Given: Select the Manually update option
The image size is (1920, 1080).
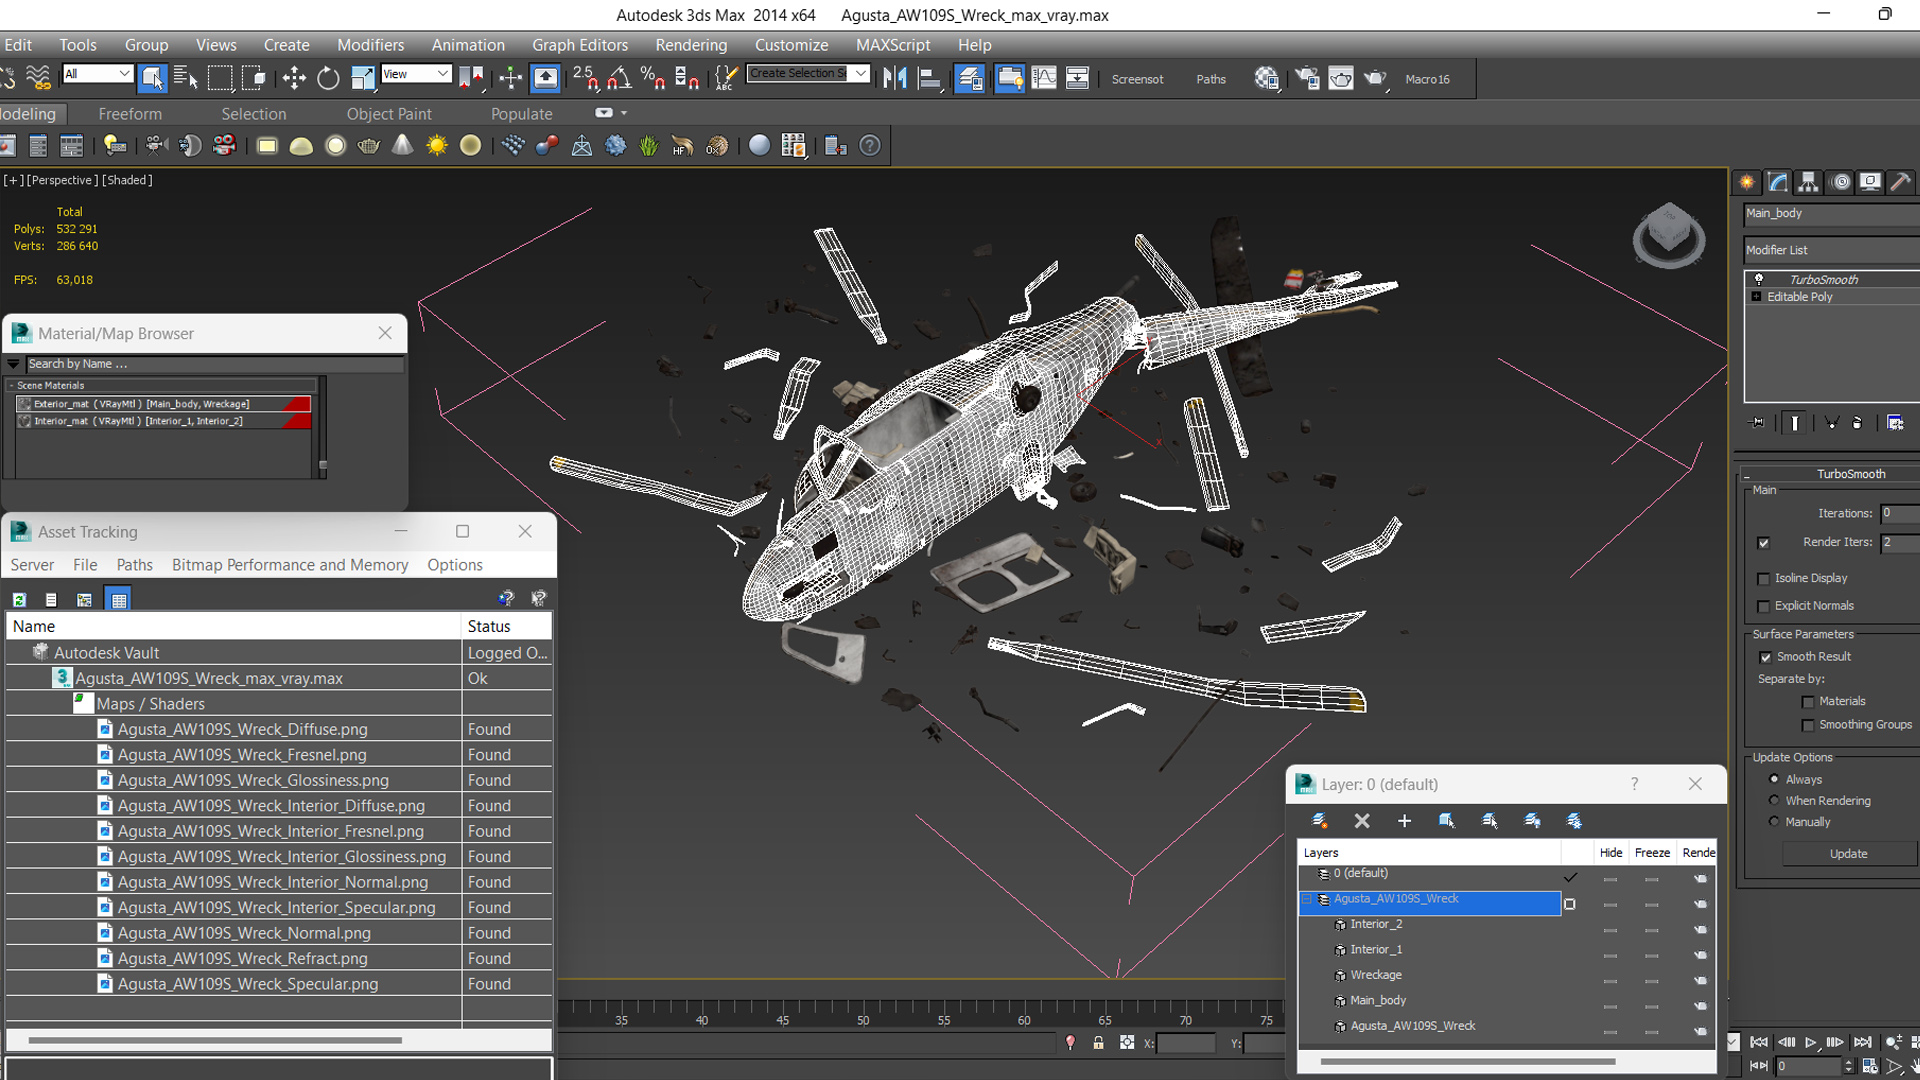Looking at the screenshot, I should point(1774,821).
